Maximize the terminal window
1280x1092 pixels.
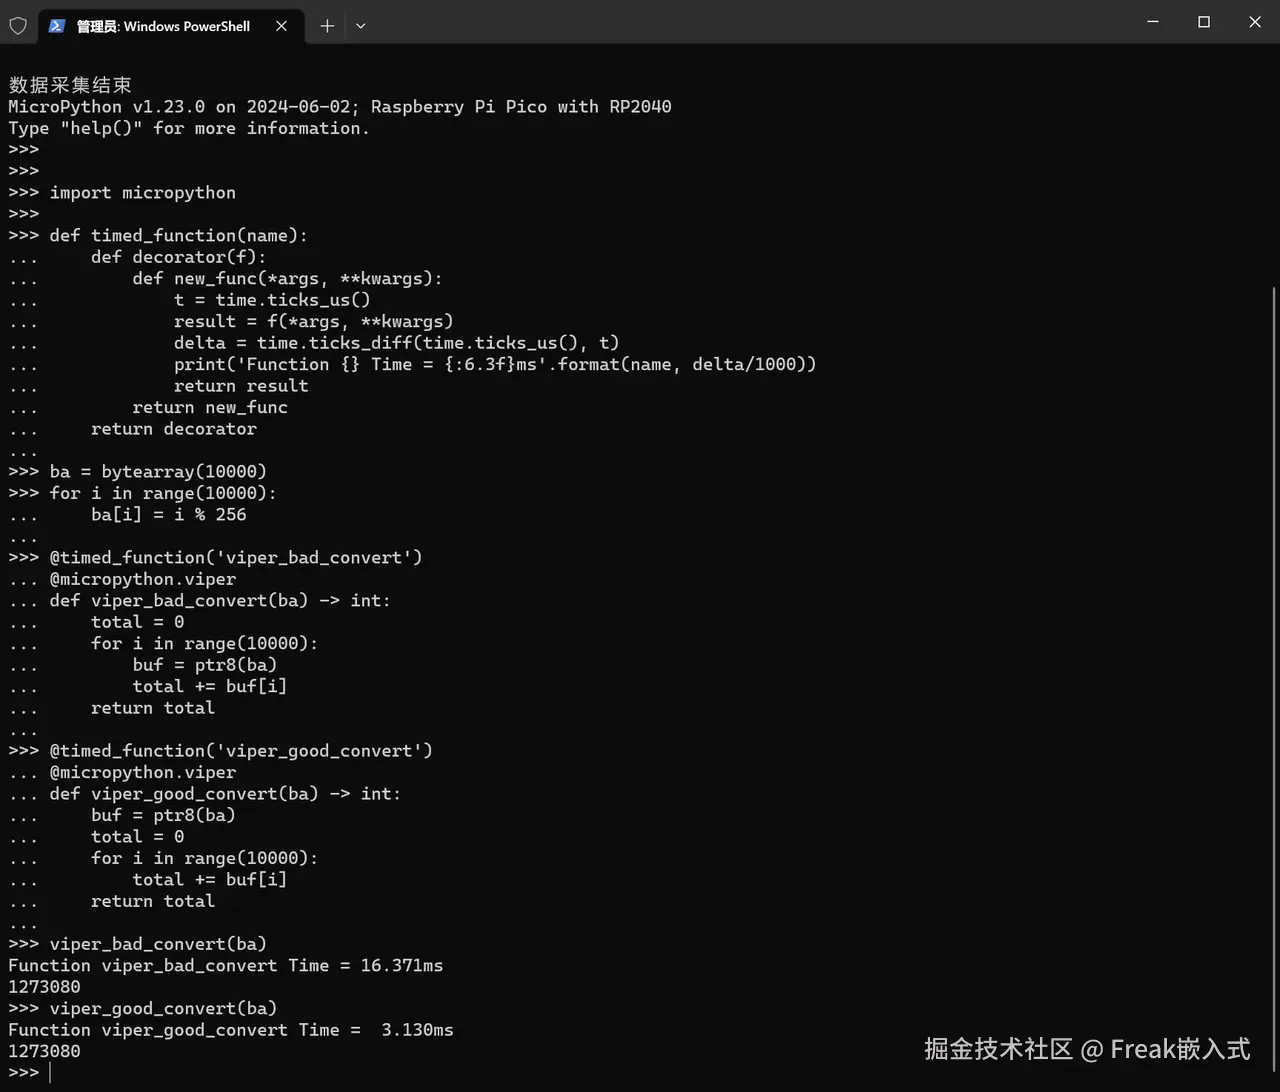click(1204, 22)
